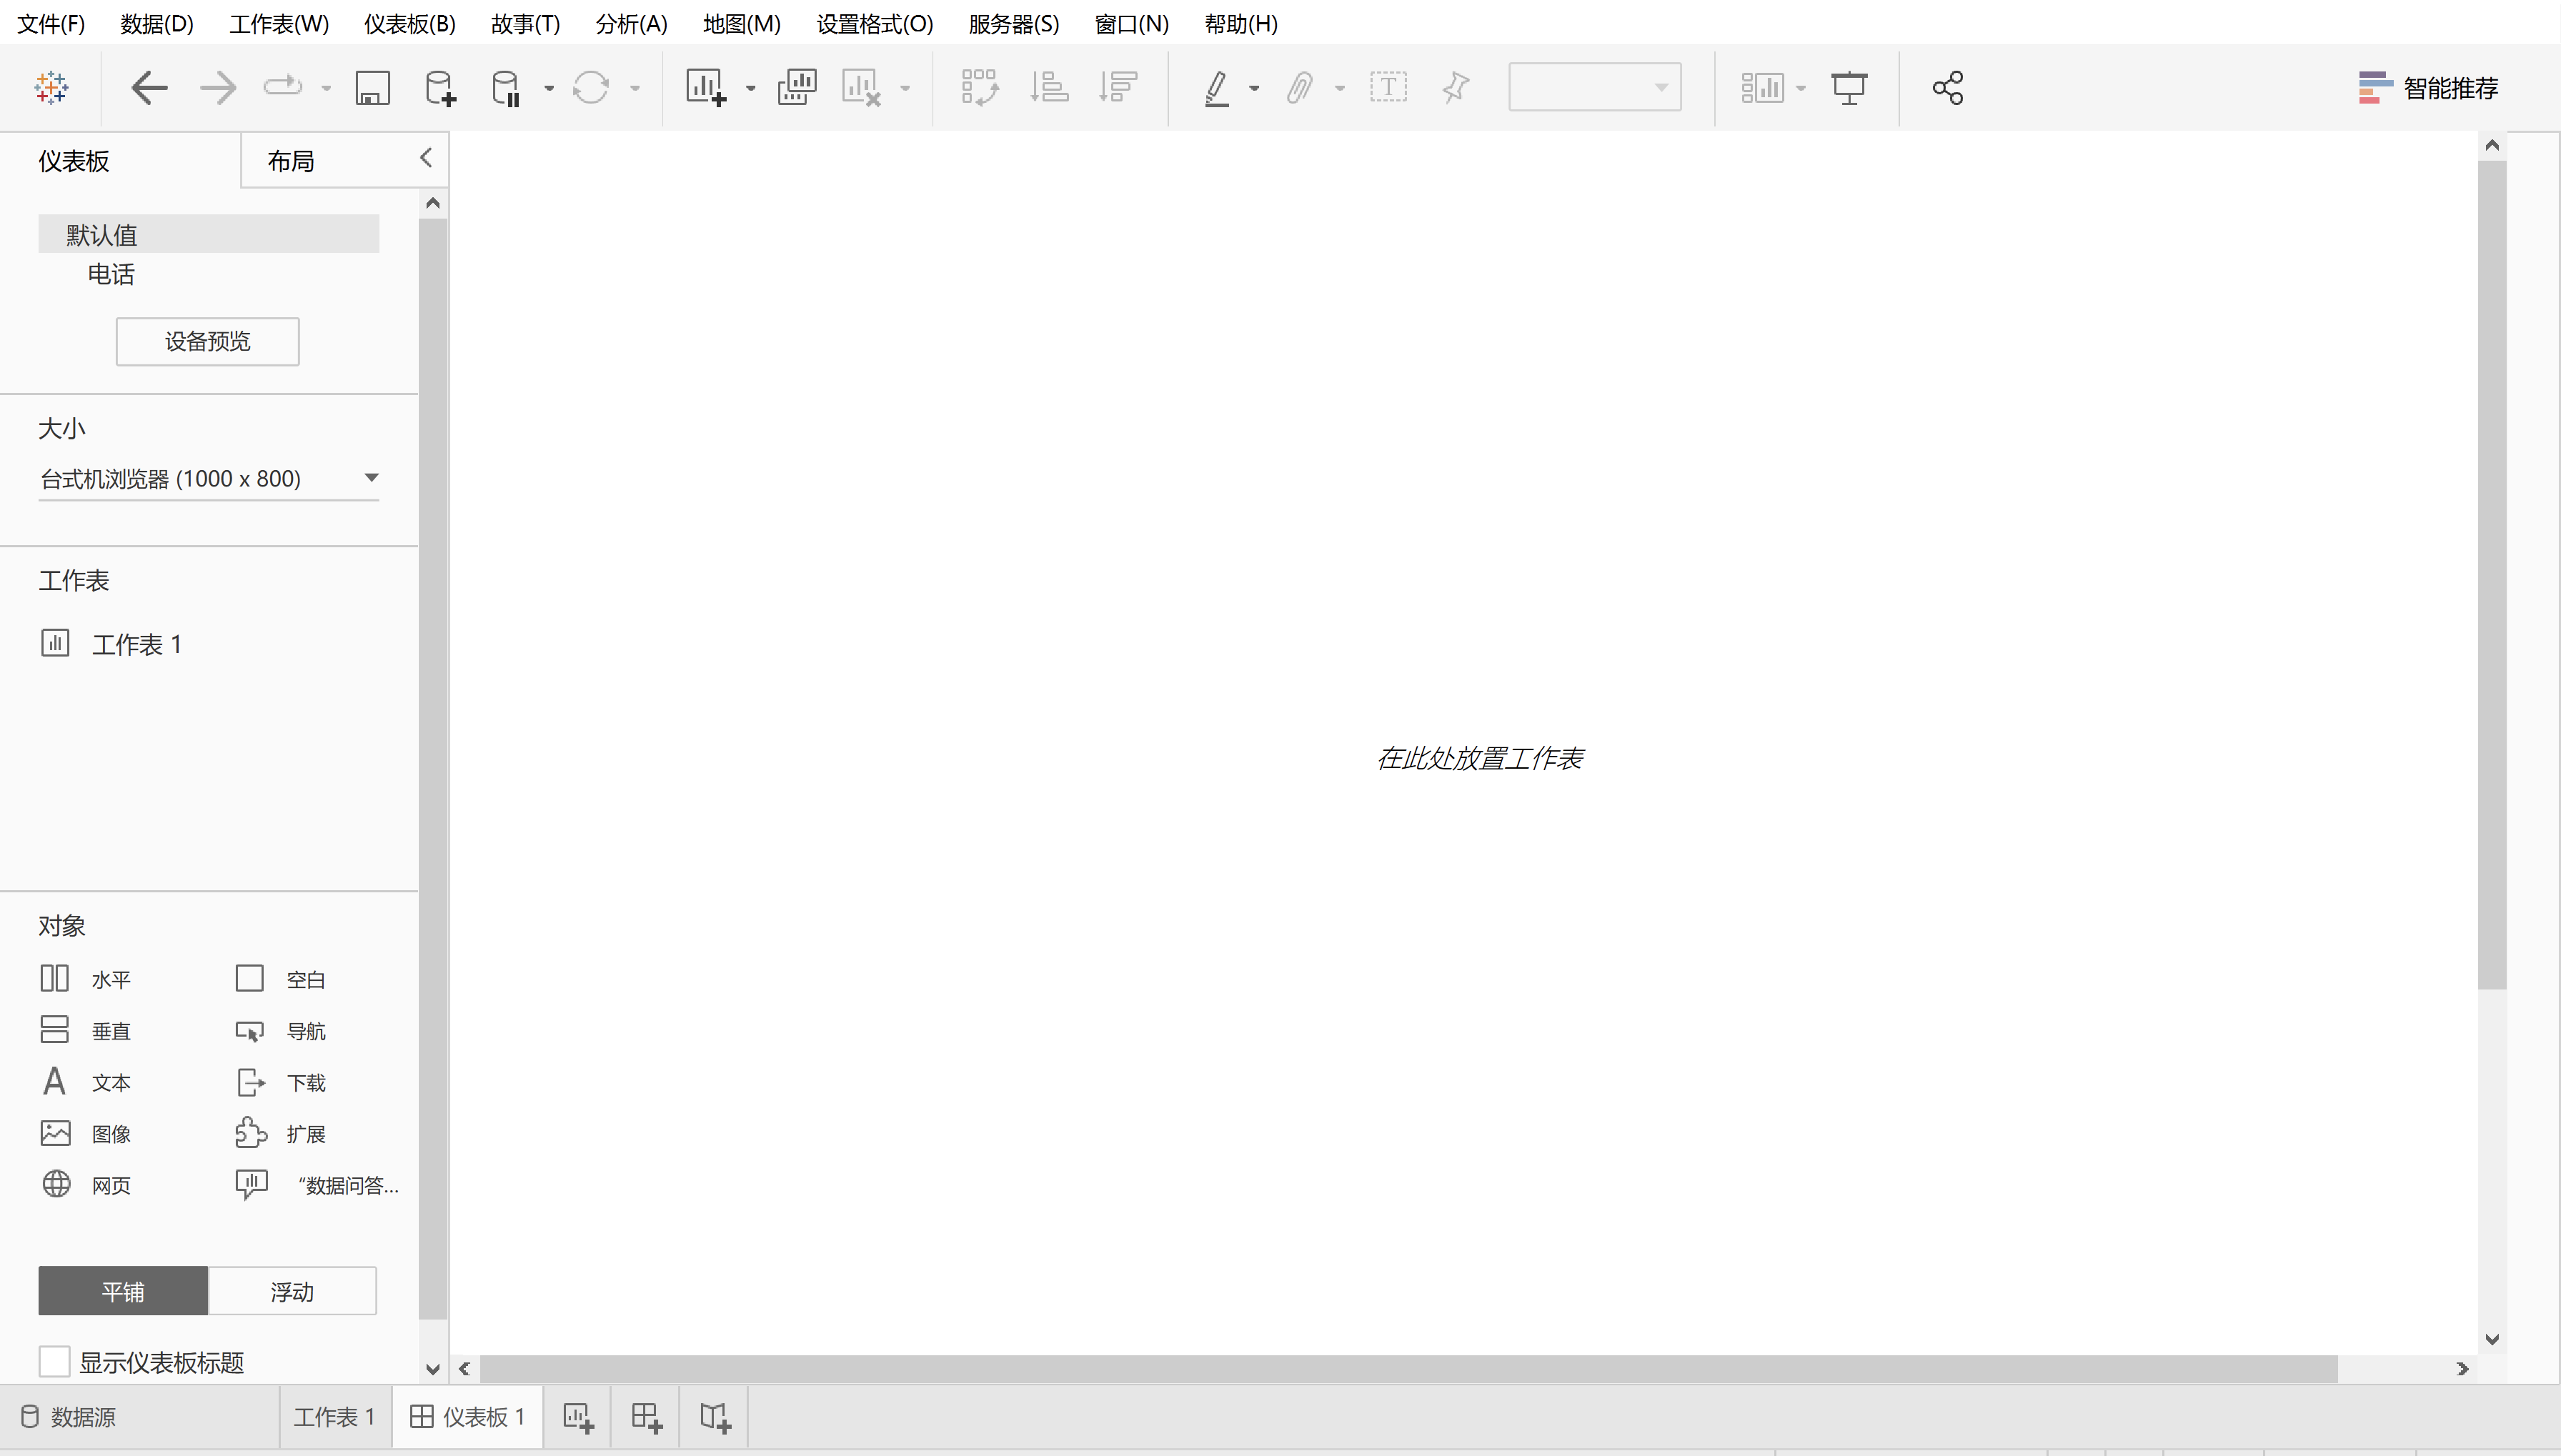Click the 图像 image object
The height and width of the screenshot is (1456, 2561).
pyautogui.click(x=86, y=1133)
